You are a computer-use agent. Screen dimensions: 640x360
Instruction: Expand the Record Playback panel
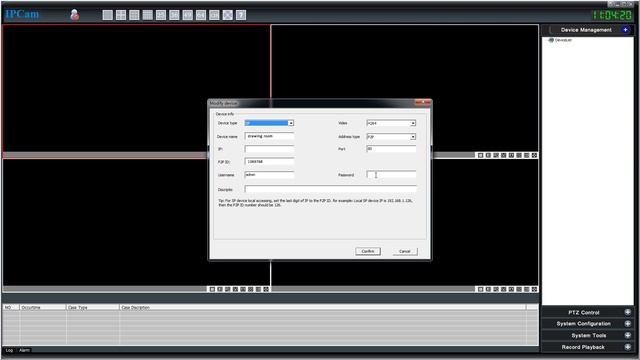[628, 347]
